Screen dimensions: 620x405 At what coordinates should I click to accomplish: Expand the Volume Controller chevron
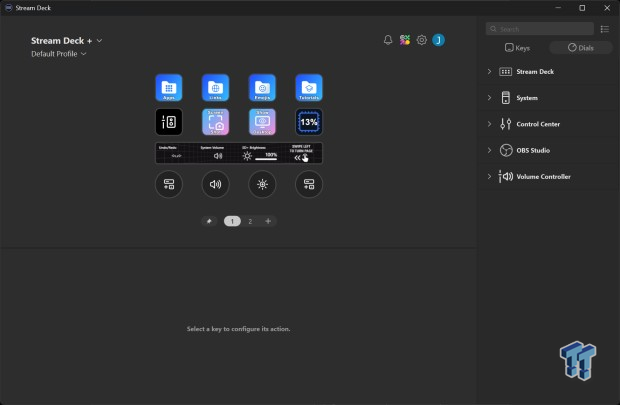pos(490,176)
